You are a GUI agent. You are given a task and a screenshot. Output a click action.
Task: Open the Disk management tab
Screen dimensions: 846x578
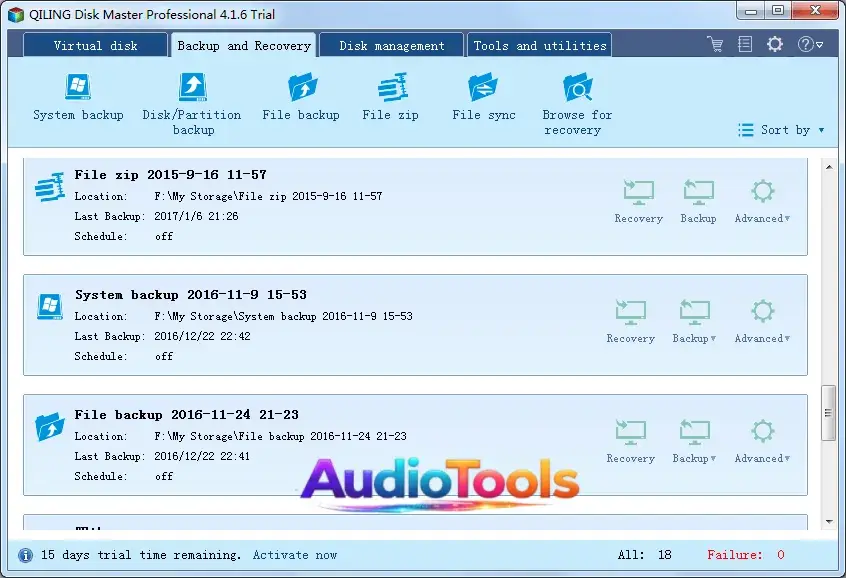pos(392,45)
